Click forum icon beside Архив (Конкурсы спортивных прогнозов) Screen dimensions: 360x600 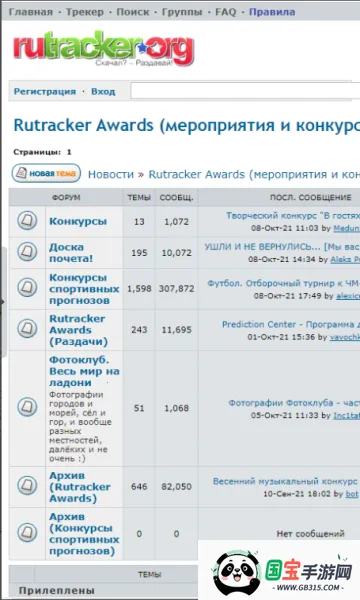[x=27, y=533]
